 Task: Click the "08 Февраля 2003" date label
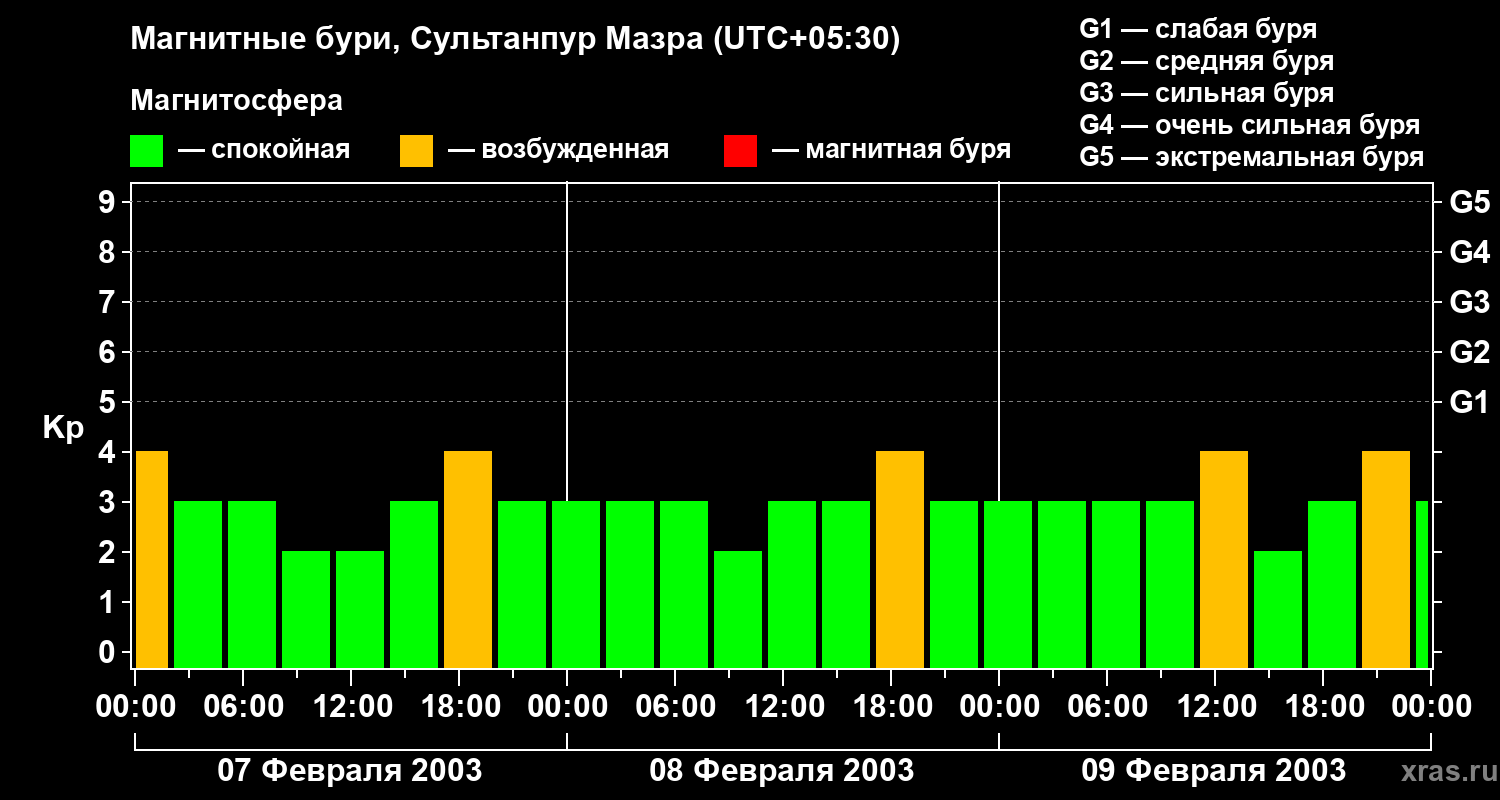pos(782,771)
